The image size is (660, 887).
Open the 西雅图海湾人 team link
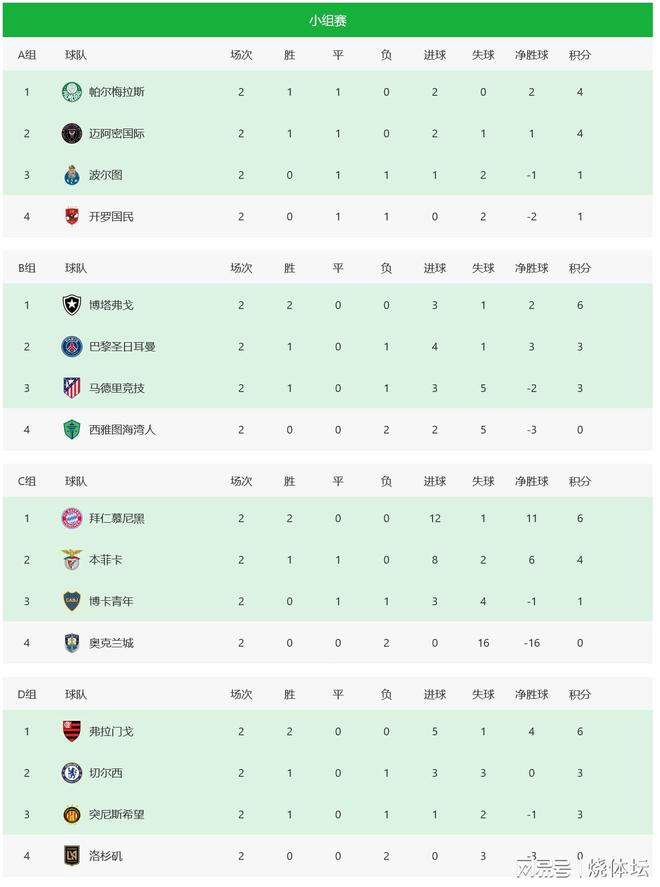122,430
